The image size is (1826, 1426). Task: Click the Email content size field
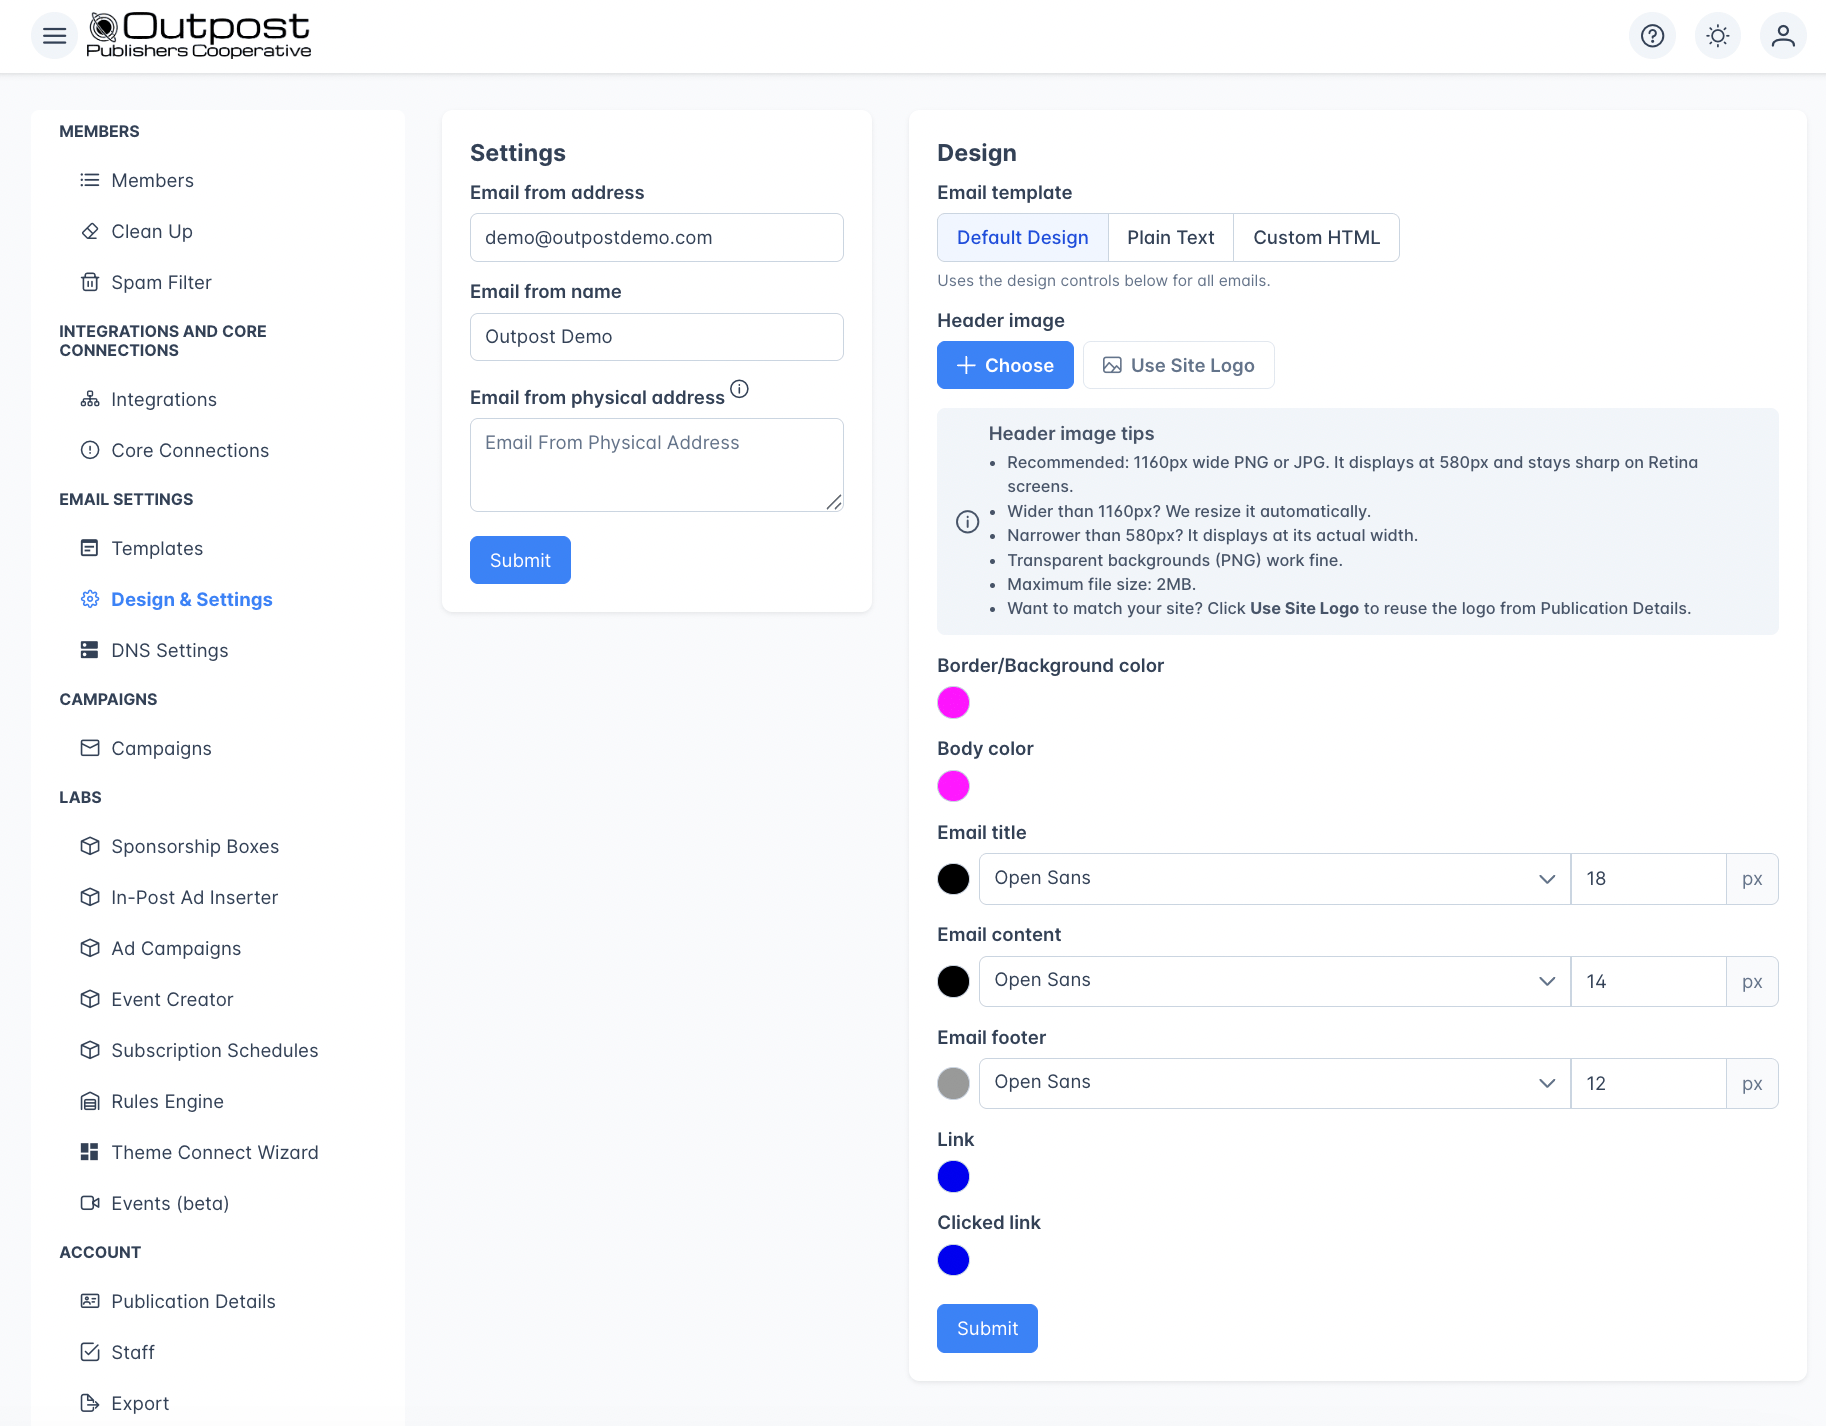[1648, 981]
